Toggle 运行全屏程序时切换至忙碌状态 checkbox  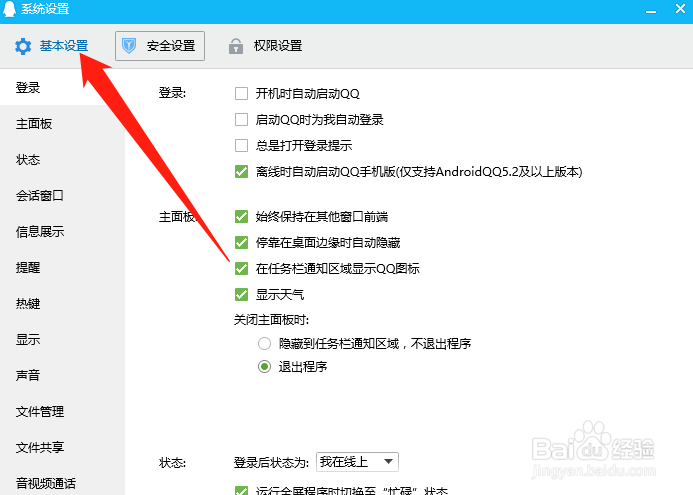[241, 491]
